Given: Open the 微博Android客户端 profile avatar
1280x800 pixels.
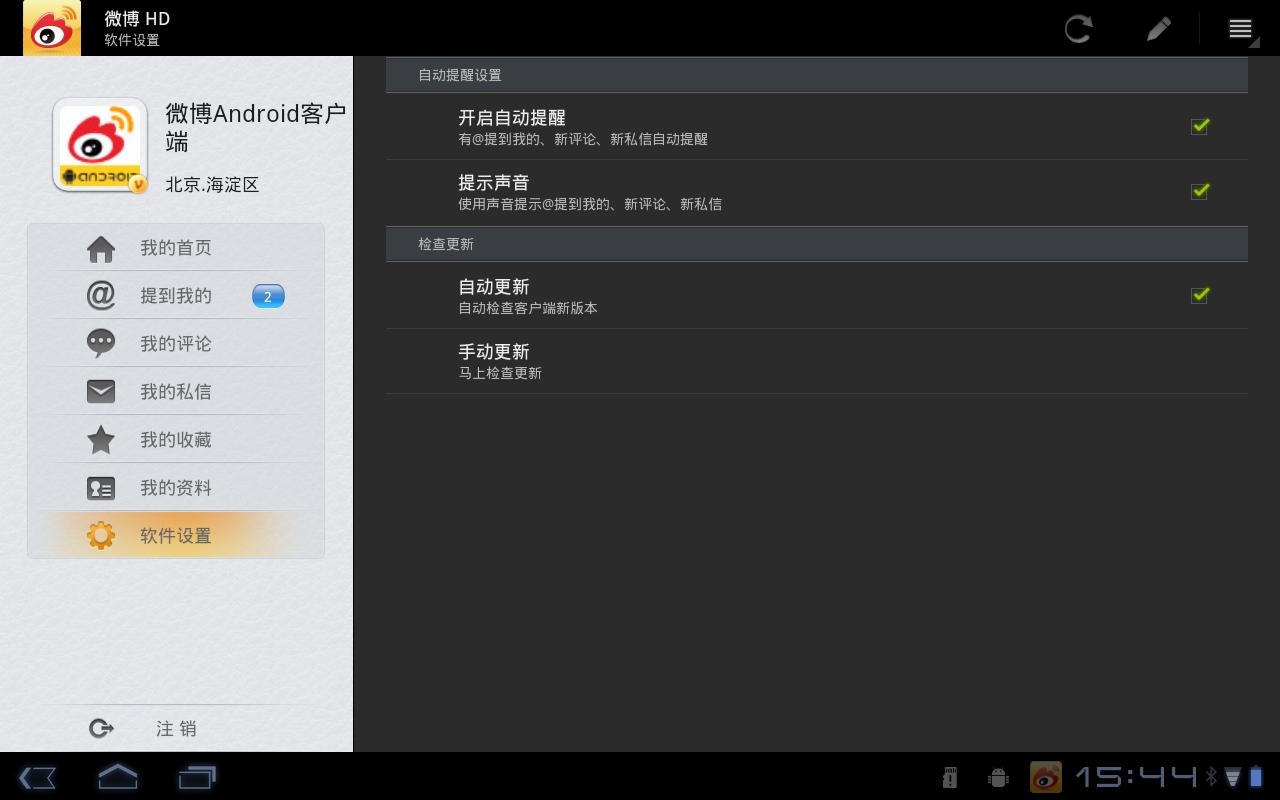Looking at the screenshot, I should (x=100, y=145).
